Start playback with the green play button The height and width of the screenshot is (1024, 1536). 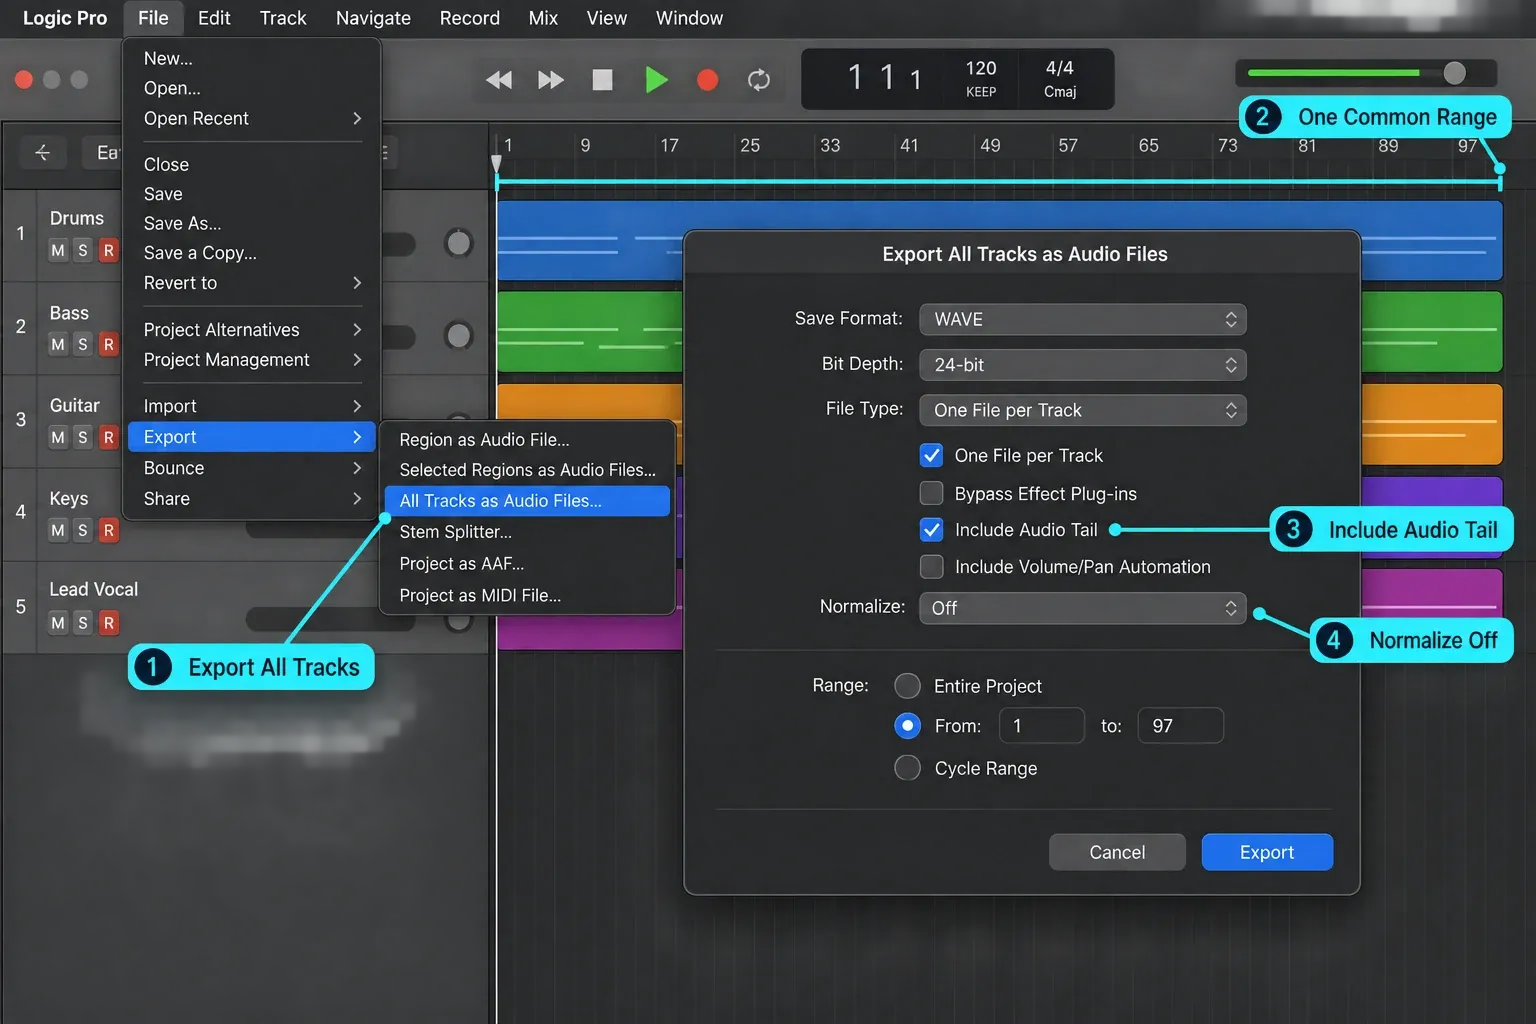point(656,80)
